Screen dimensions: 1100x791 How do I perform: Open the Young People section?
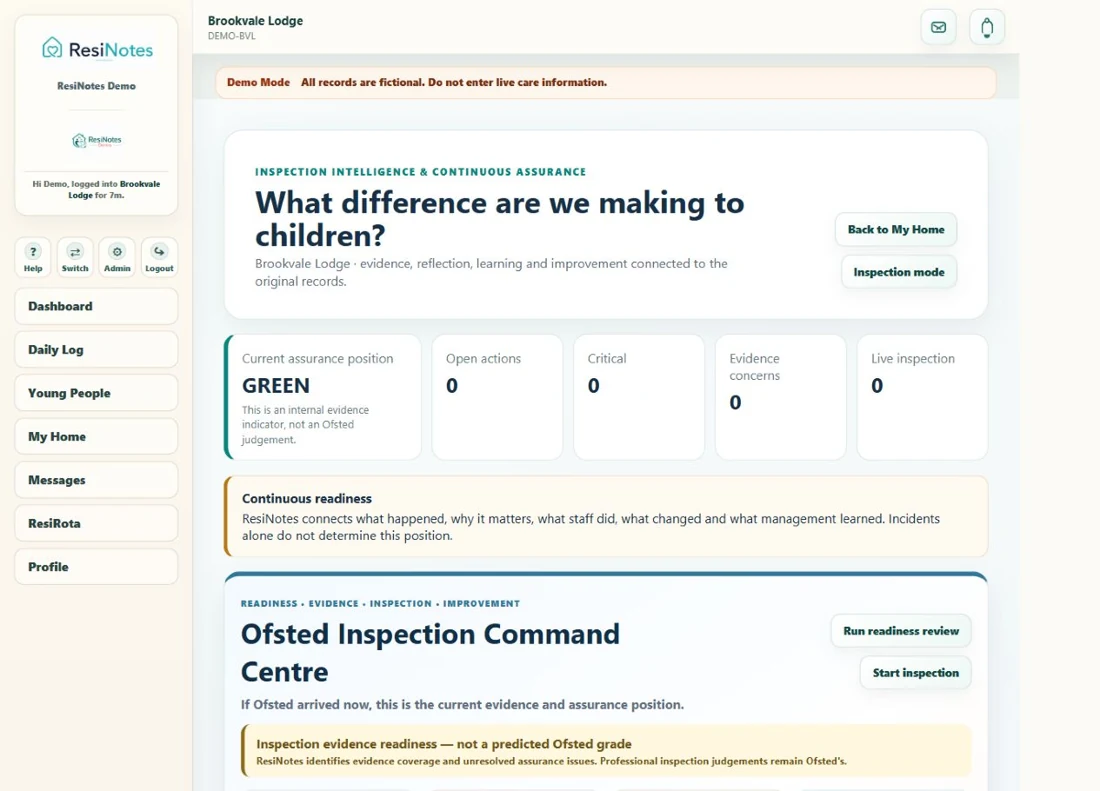click(96, 393)
